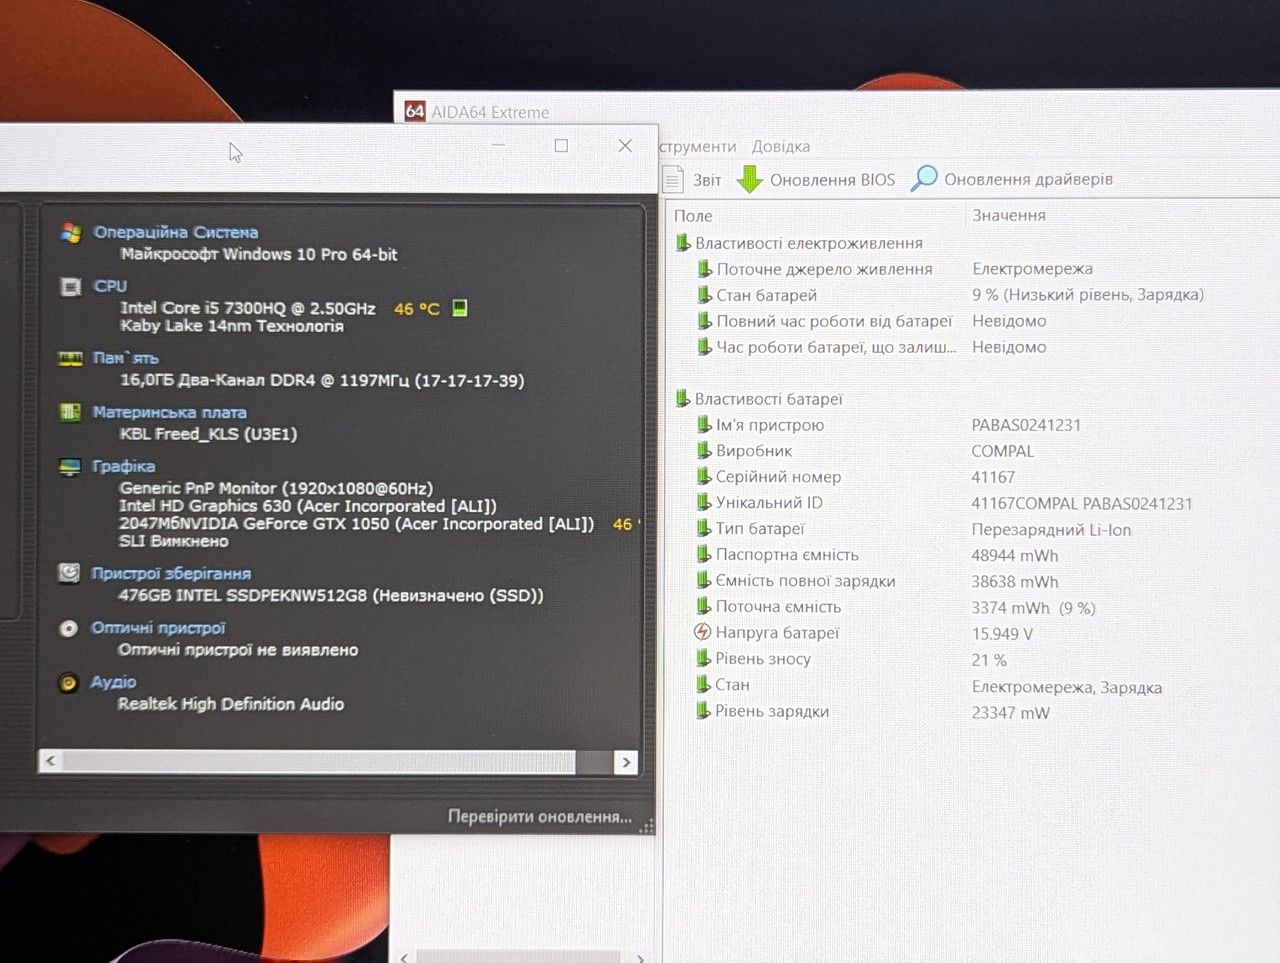Close the front Speccy window

625,146
